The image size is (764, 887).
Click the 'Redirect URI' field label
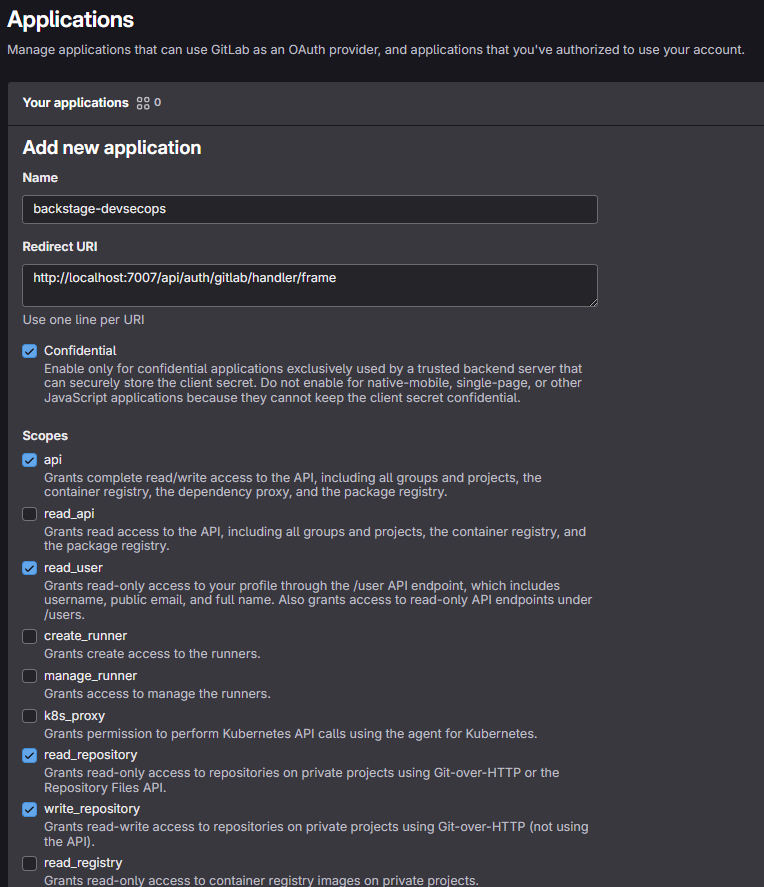tap(60, 247)
